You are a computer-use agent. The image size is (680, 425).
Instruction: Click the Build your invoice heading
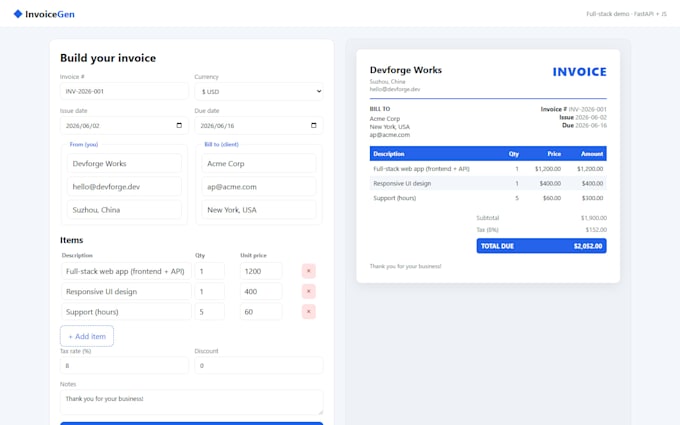tap(108, 58)
